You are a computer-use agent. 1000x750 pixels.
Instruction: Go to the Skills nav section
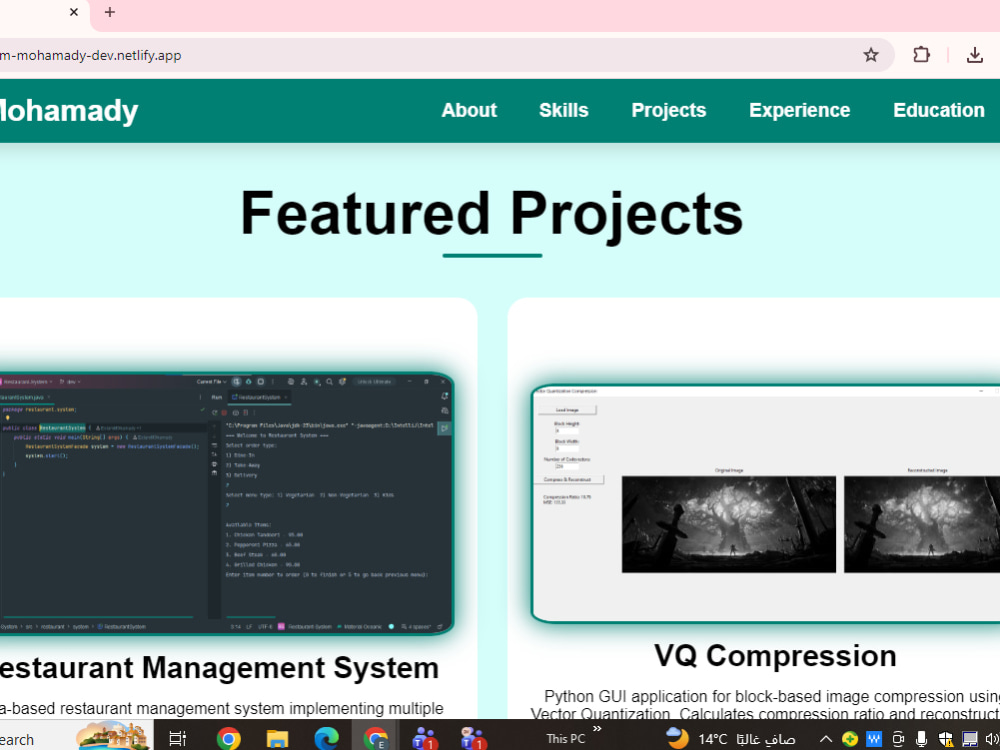pos(564,110)
